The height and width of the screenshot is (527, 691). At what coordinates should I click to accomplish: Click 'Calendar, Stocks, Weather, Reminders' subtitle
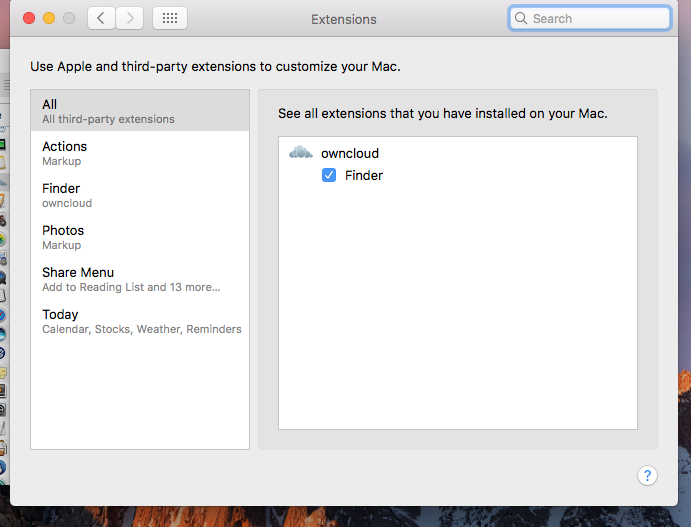click(x=142, y=329)
